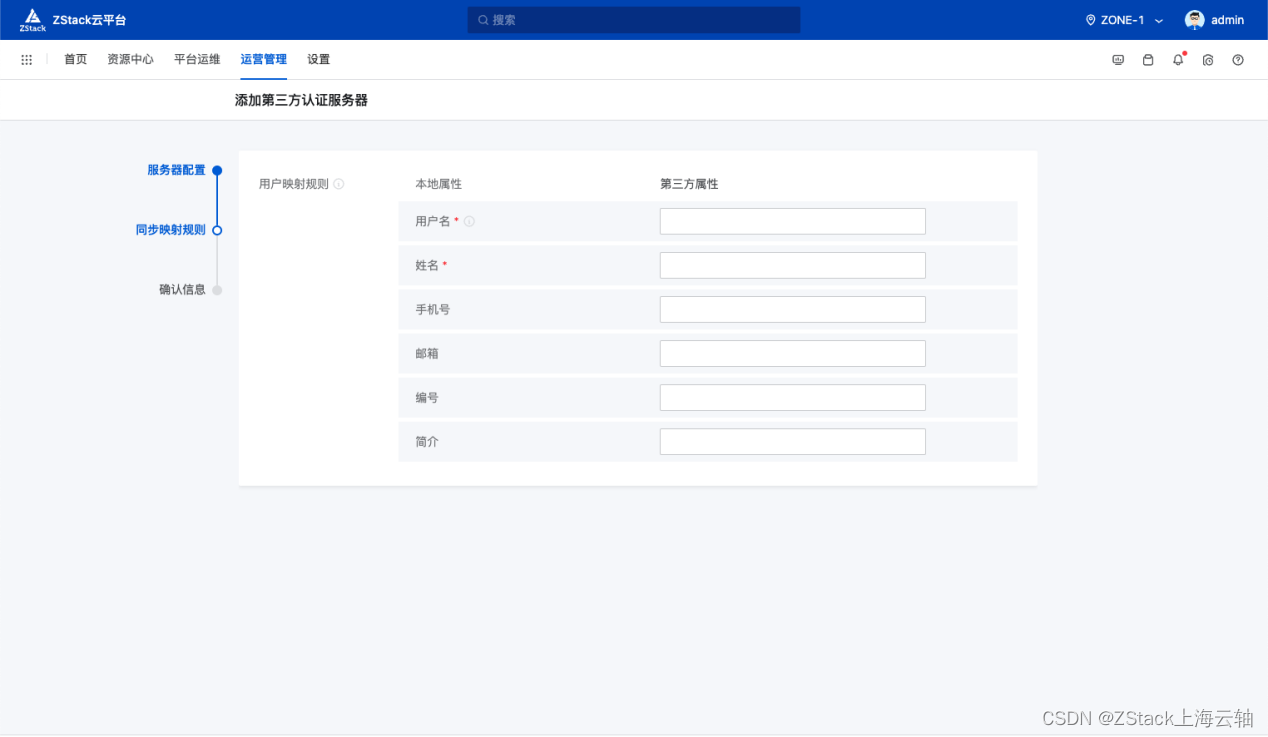Open the apps grid icon

pyautogui.click(x=27, y=59)
